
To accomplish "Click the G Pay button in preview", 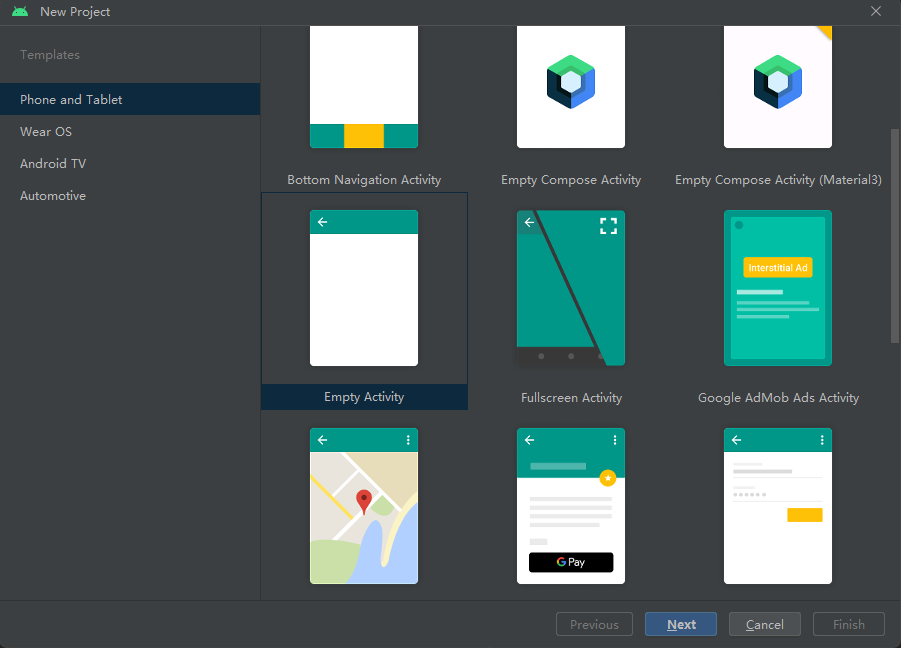I will pyautogui.click(x=571, y=562).
